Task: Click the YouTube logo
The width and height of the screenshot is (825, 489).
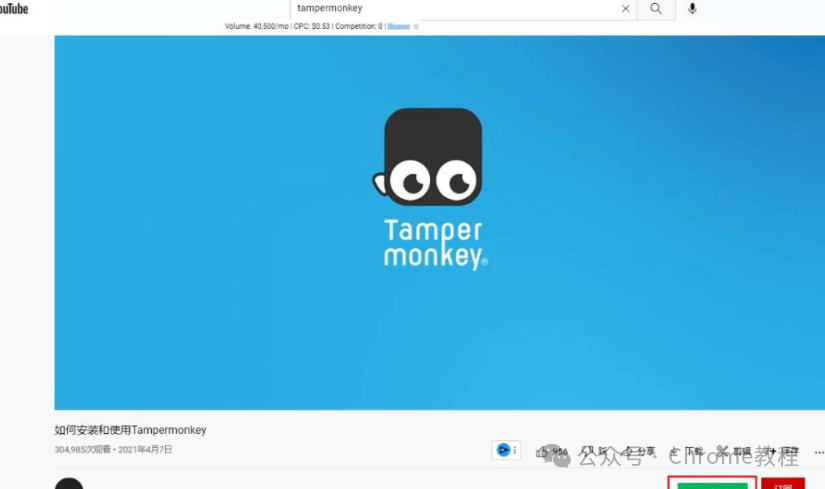Action: click(x=14, y=9)
